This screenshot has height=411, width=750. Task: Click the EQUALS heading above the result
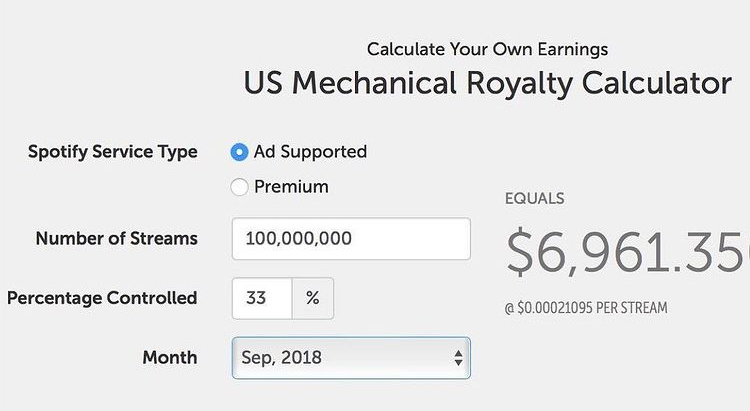[535, 198]
